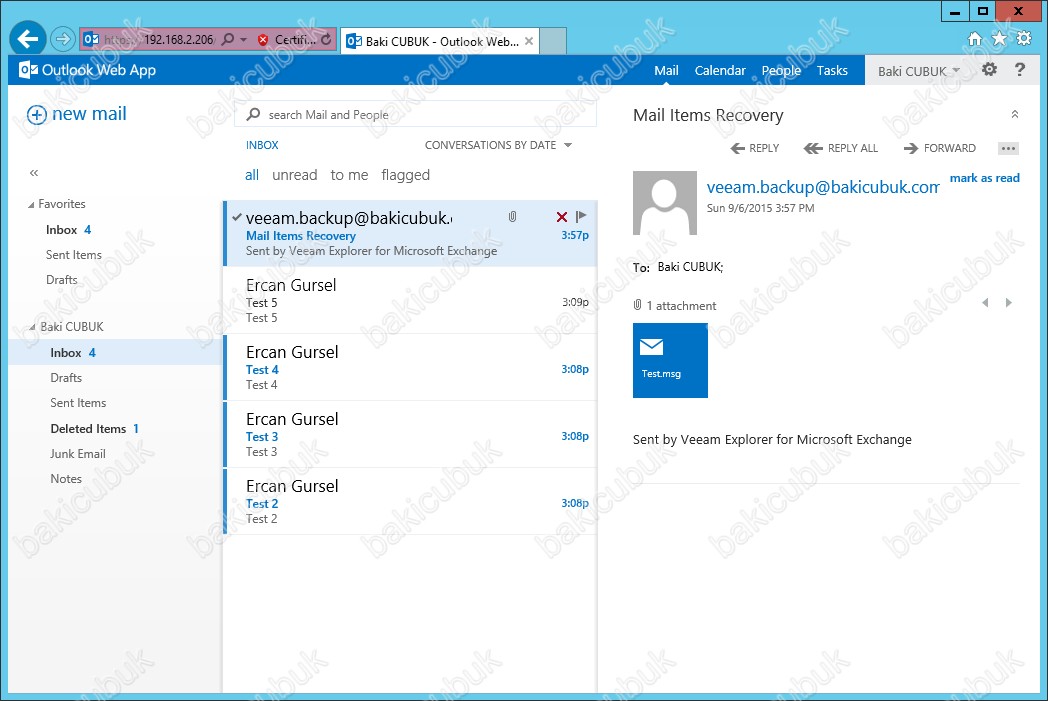Viewport: 1048px width, 701px height.
Task: Filter messages by unread
Action: tap(295, 175)
